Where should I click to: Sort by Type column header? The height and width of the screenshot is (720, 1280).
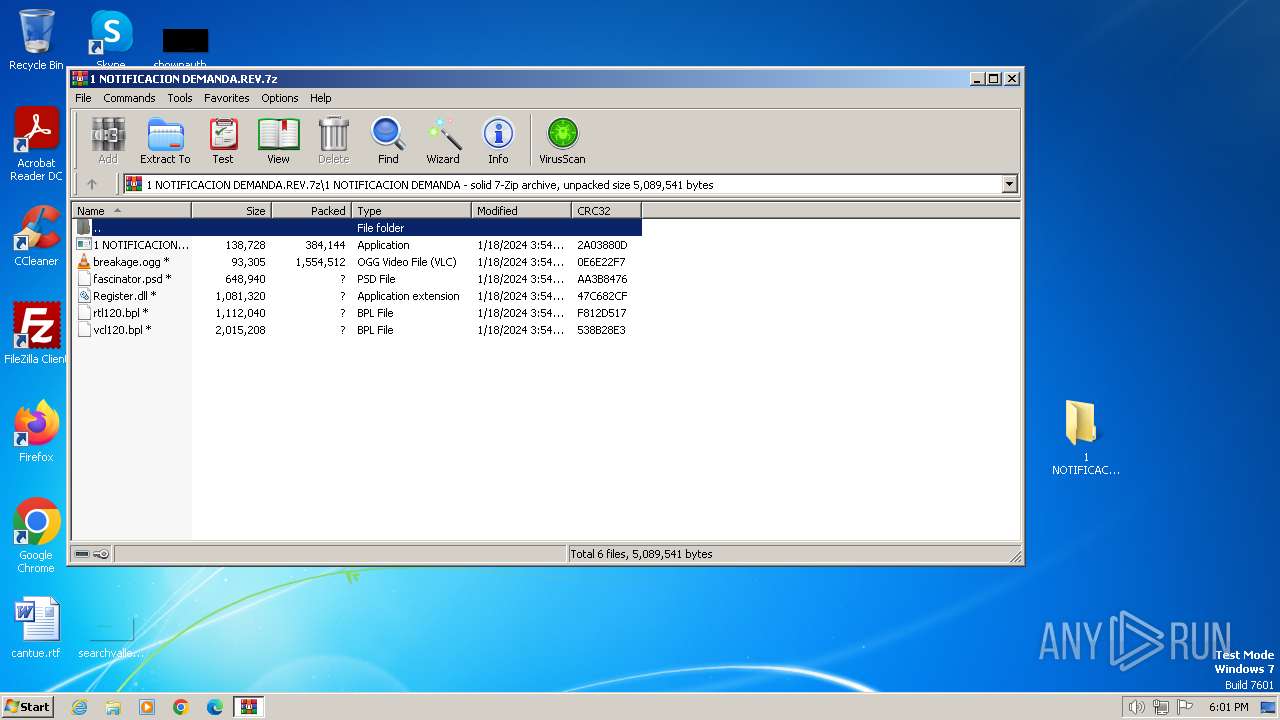point(411,211)
